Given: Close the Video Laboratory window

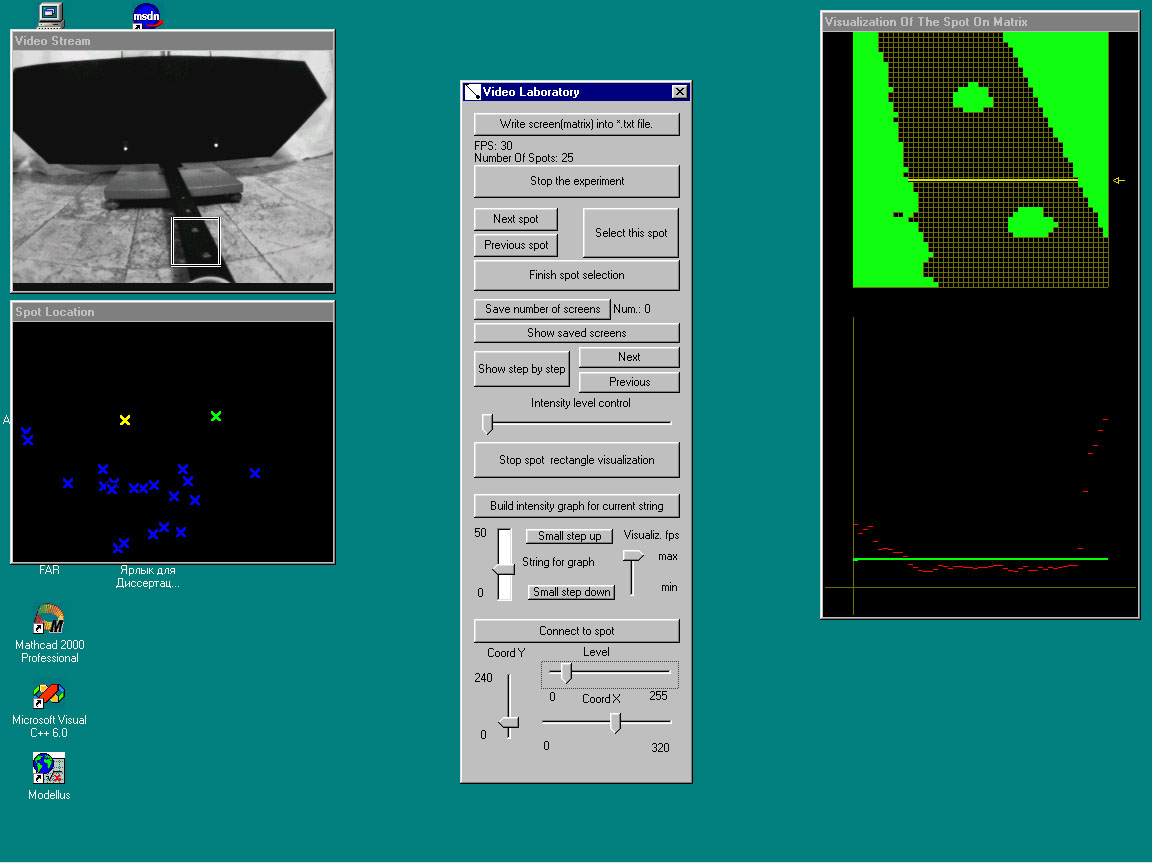Looking at the screenshot, I should [x=679, y=92].
